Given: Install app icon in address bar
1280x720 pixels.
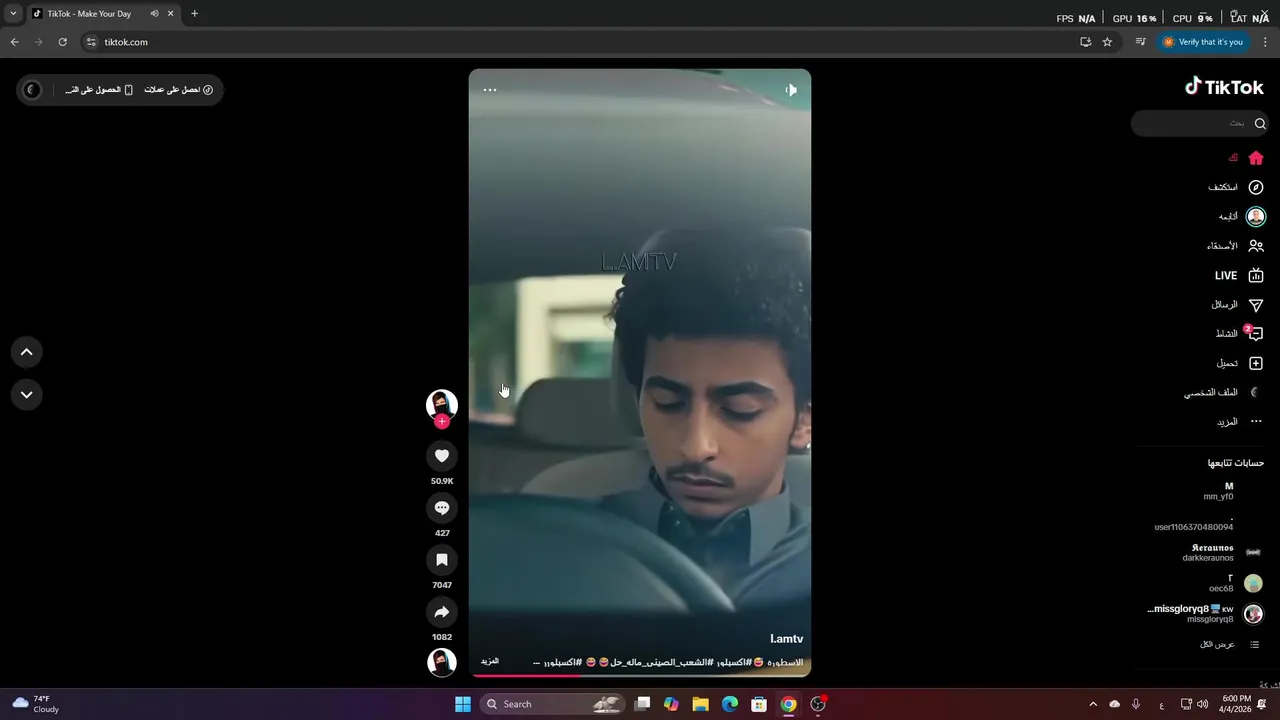Looking at the screenshot, I should click(1085, 42).
